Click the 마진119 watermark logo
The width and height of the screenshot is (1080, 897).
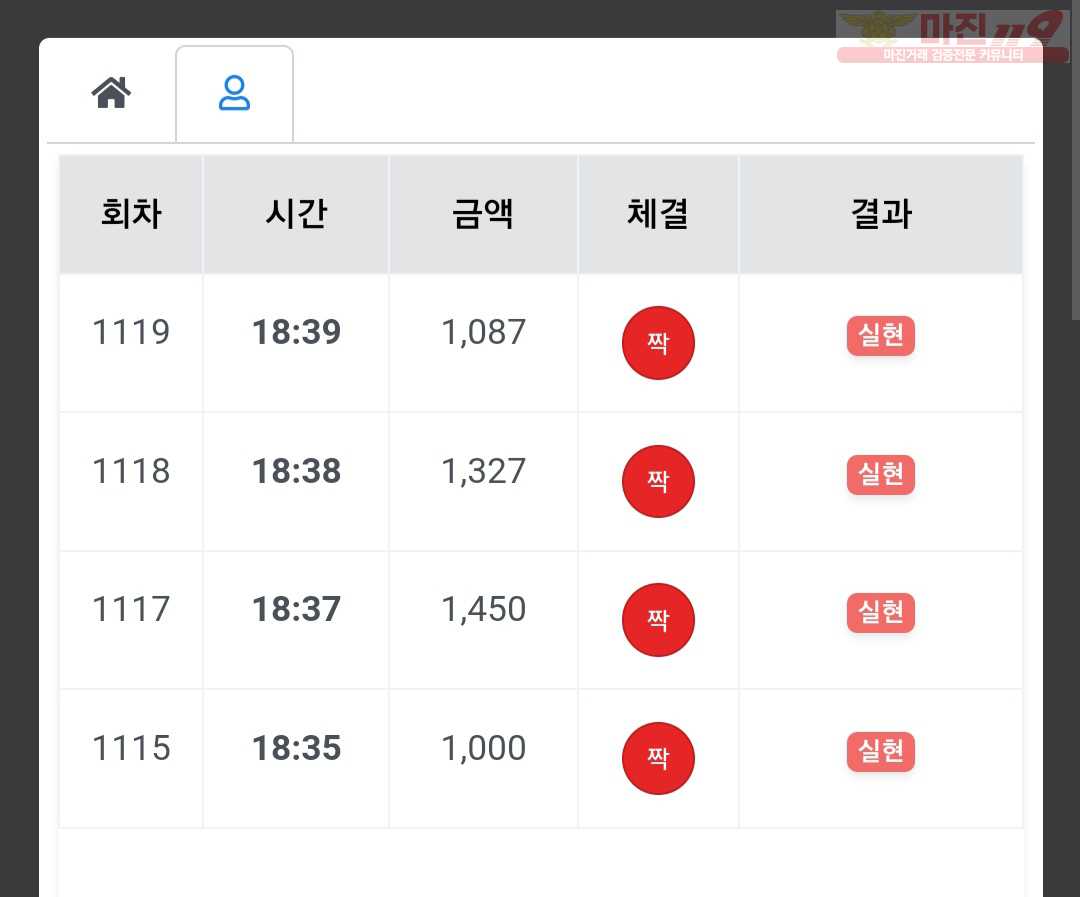pos(953,37)
